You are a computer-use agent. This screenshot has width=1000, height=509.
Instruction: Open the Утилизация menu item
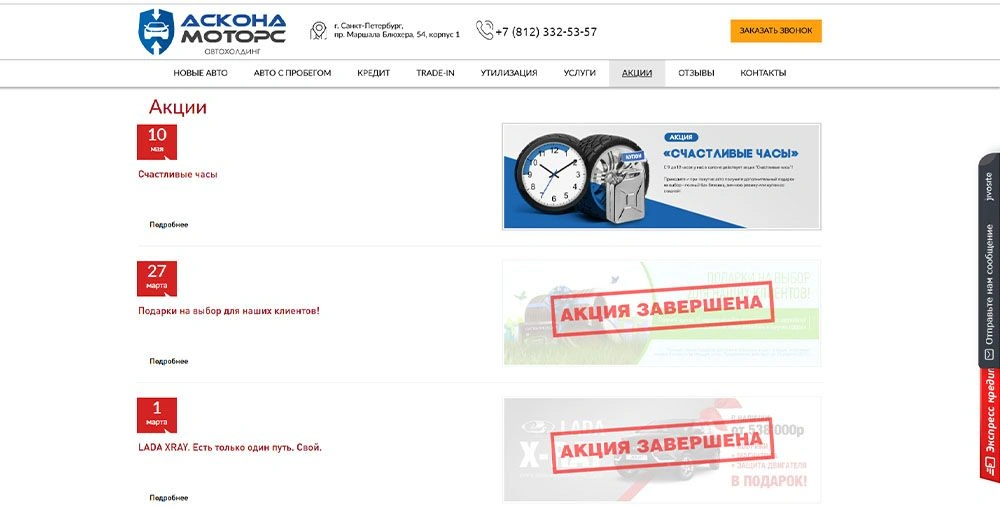509,73
